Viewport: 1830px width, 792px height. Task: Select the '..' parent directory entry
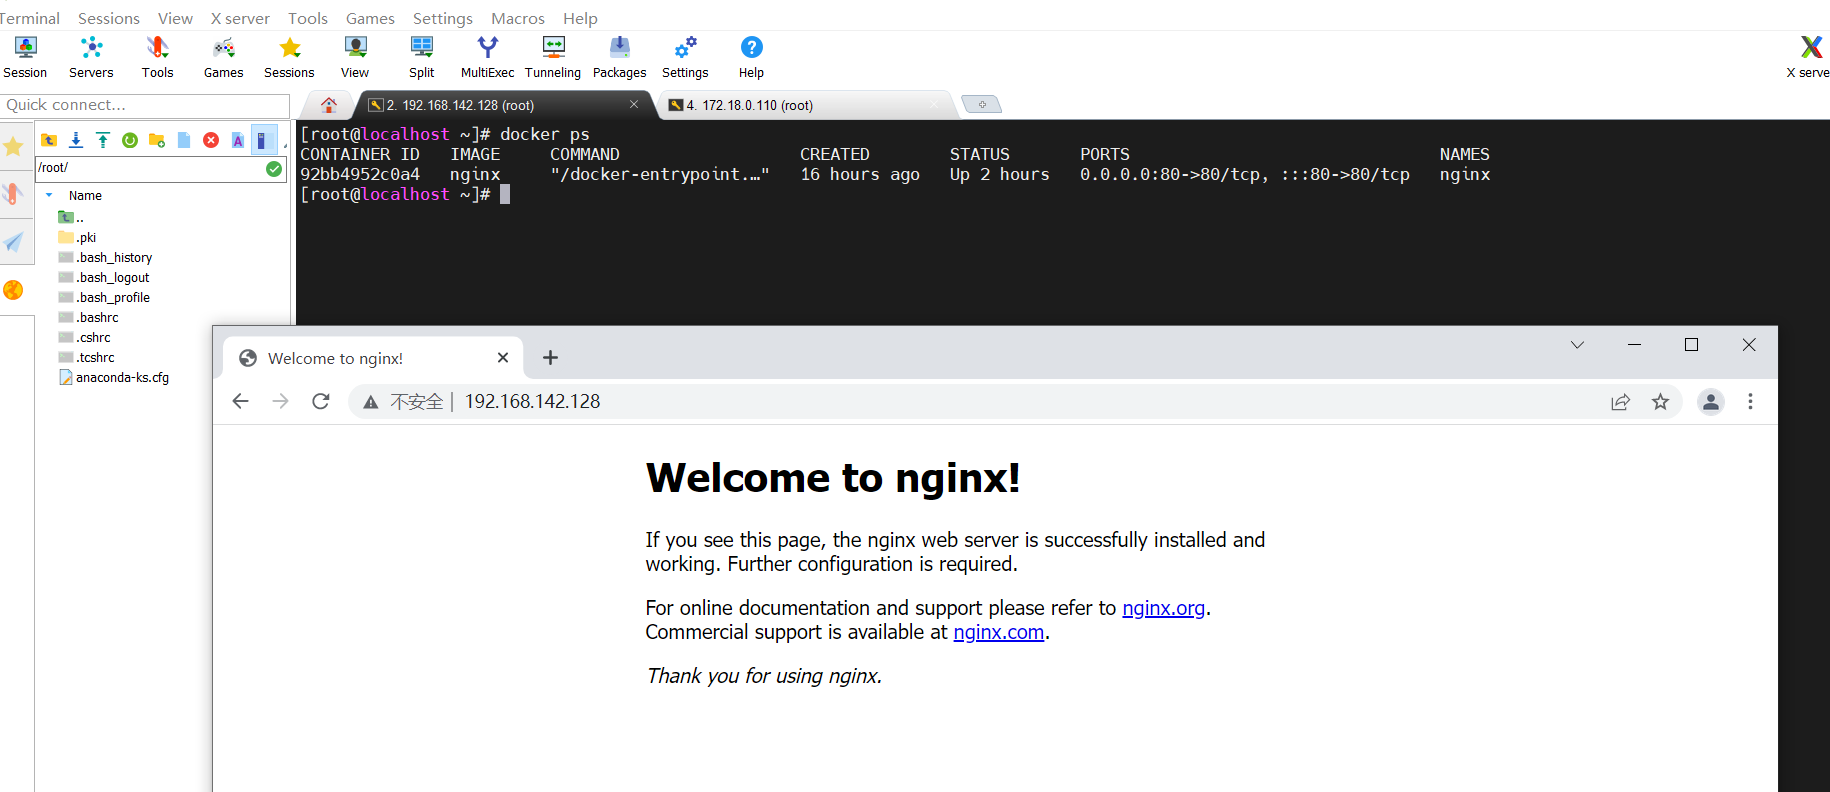pos(71,217)
